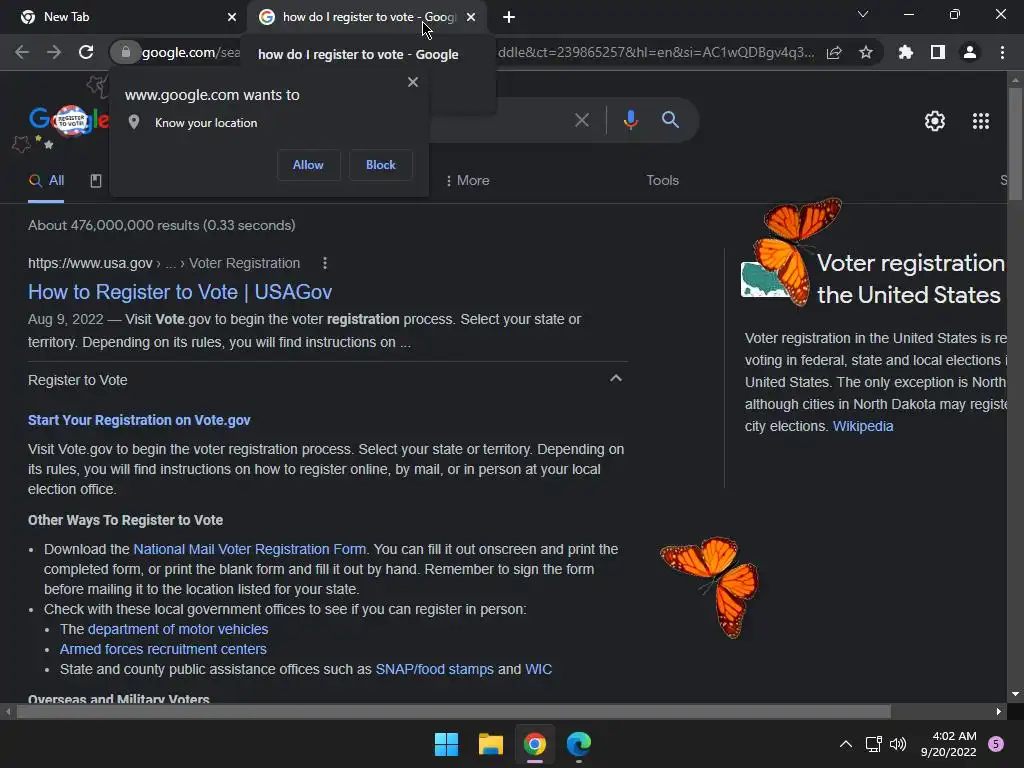Image resolution: width=1024 pixels, height=768 pixels.
Task: Open How to Register to Vote USAGov
Action: (180, 292)
